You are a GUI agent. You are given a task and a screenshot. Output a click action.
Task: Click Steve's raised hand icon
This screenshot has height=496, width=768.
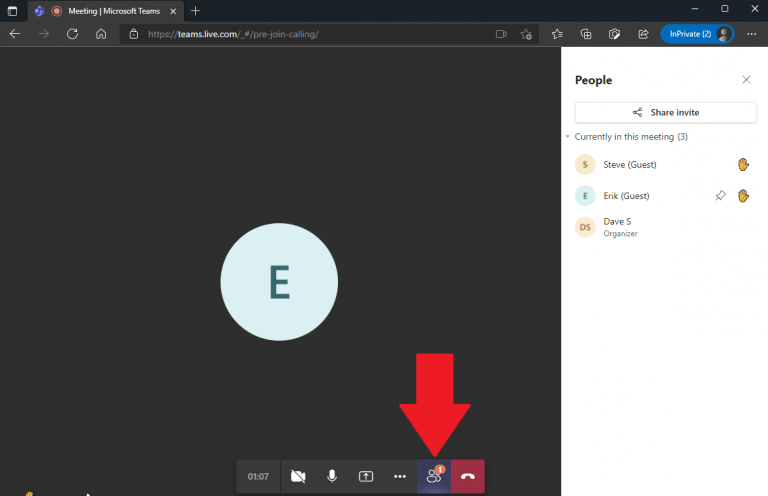tap(743, 165)
